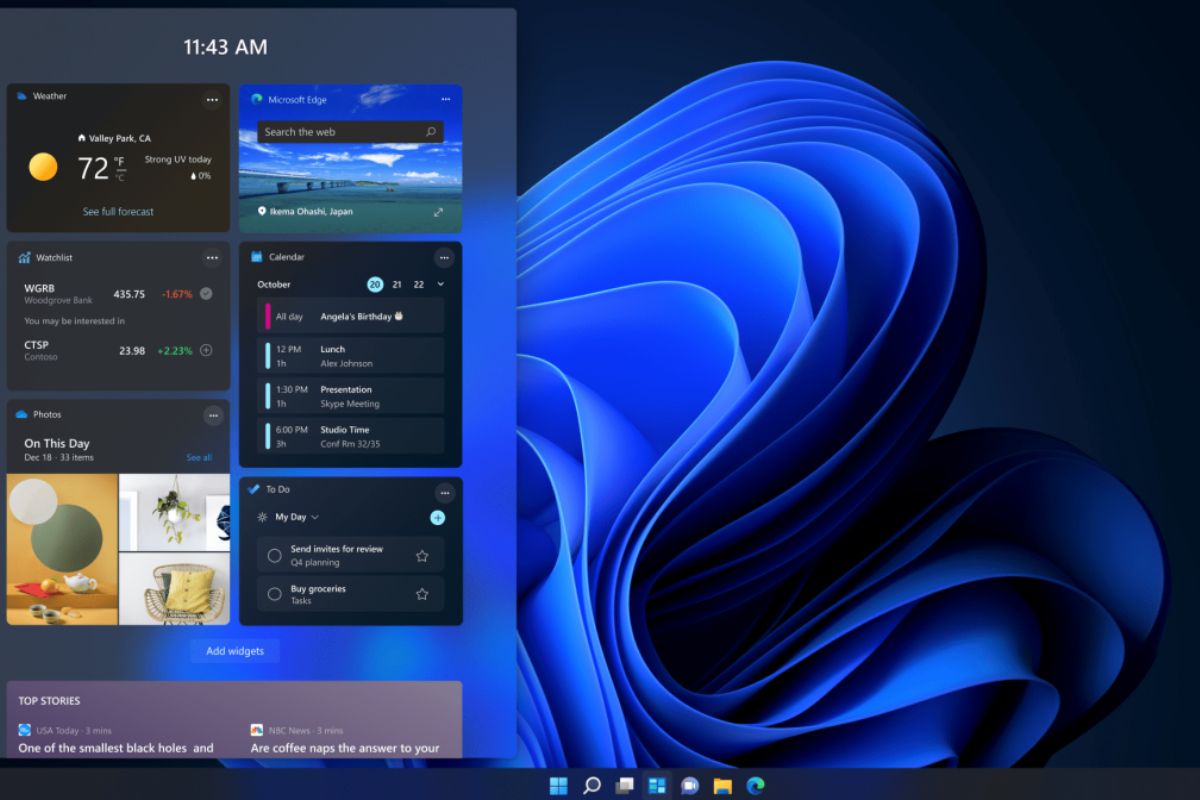Click the search magnifier in Edge widget
The height and width of the screenshot is (800, 1200).
click(x=431, y=132)
